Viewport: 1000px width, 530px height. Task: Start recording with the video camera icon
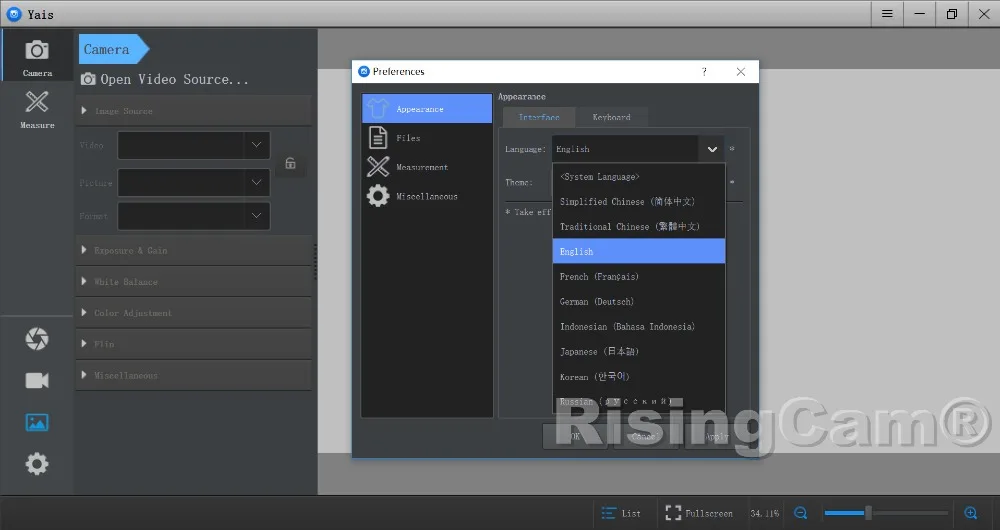(37, 381)
